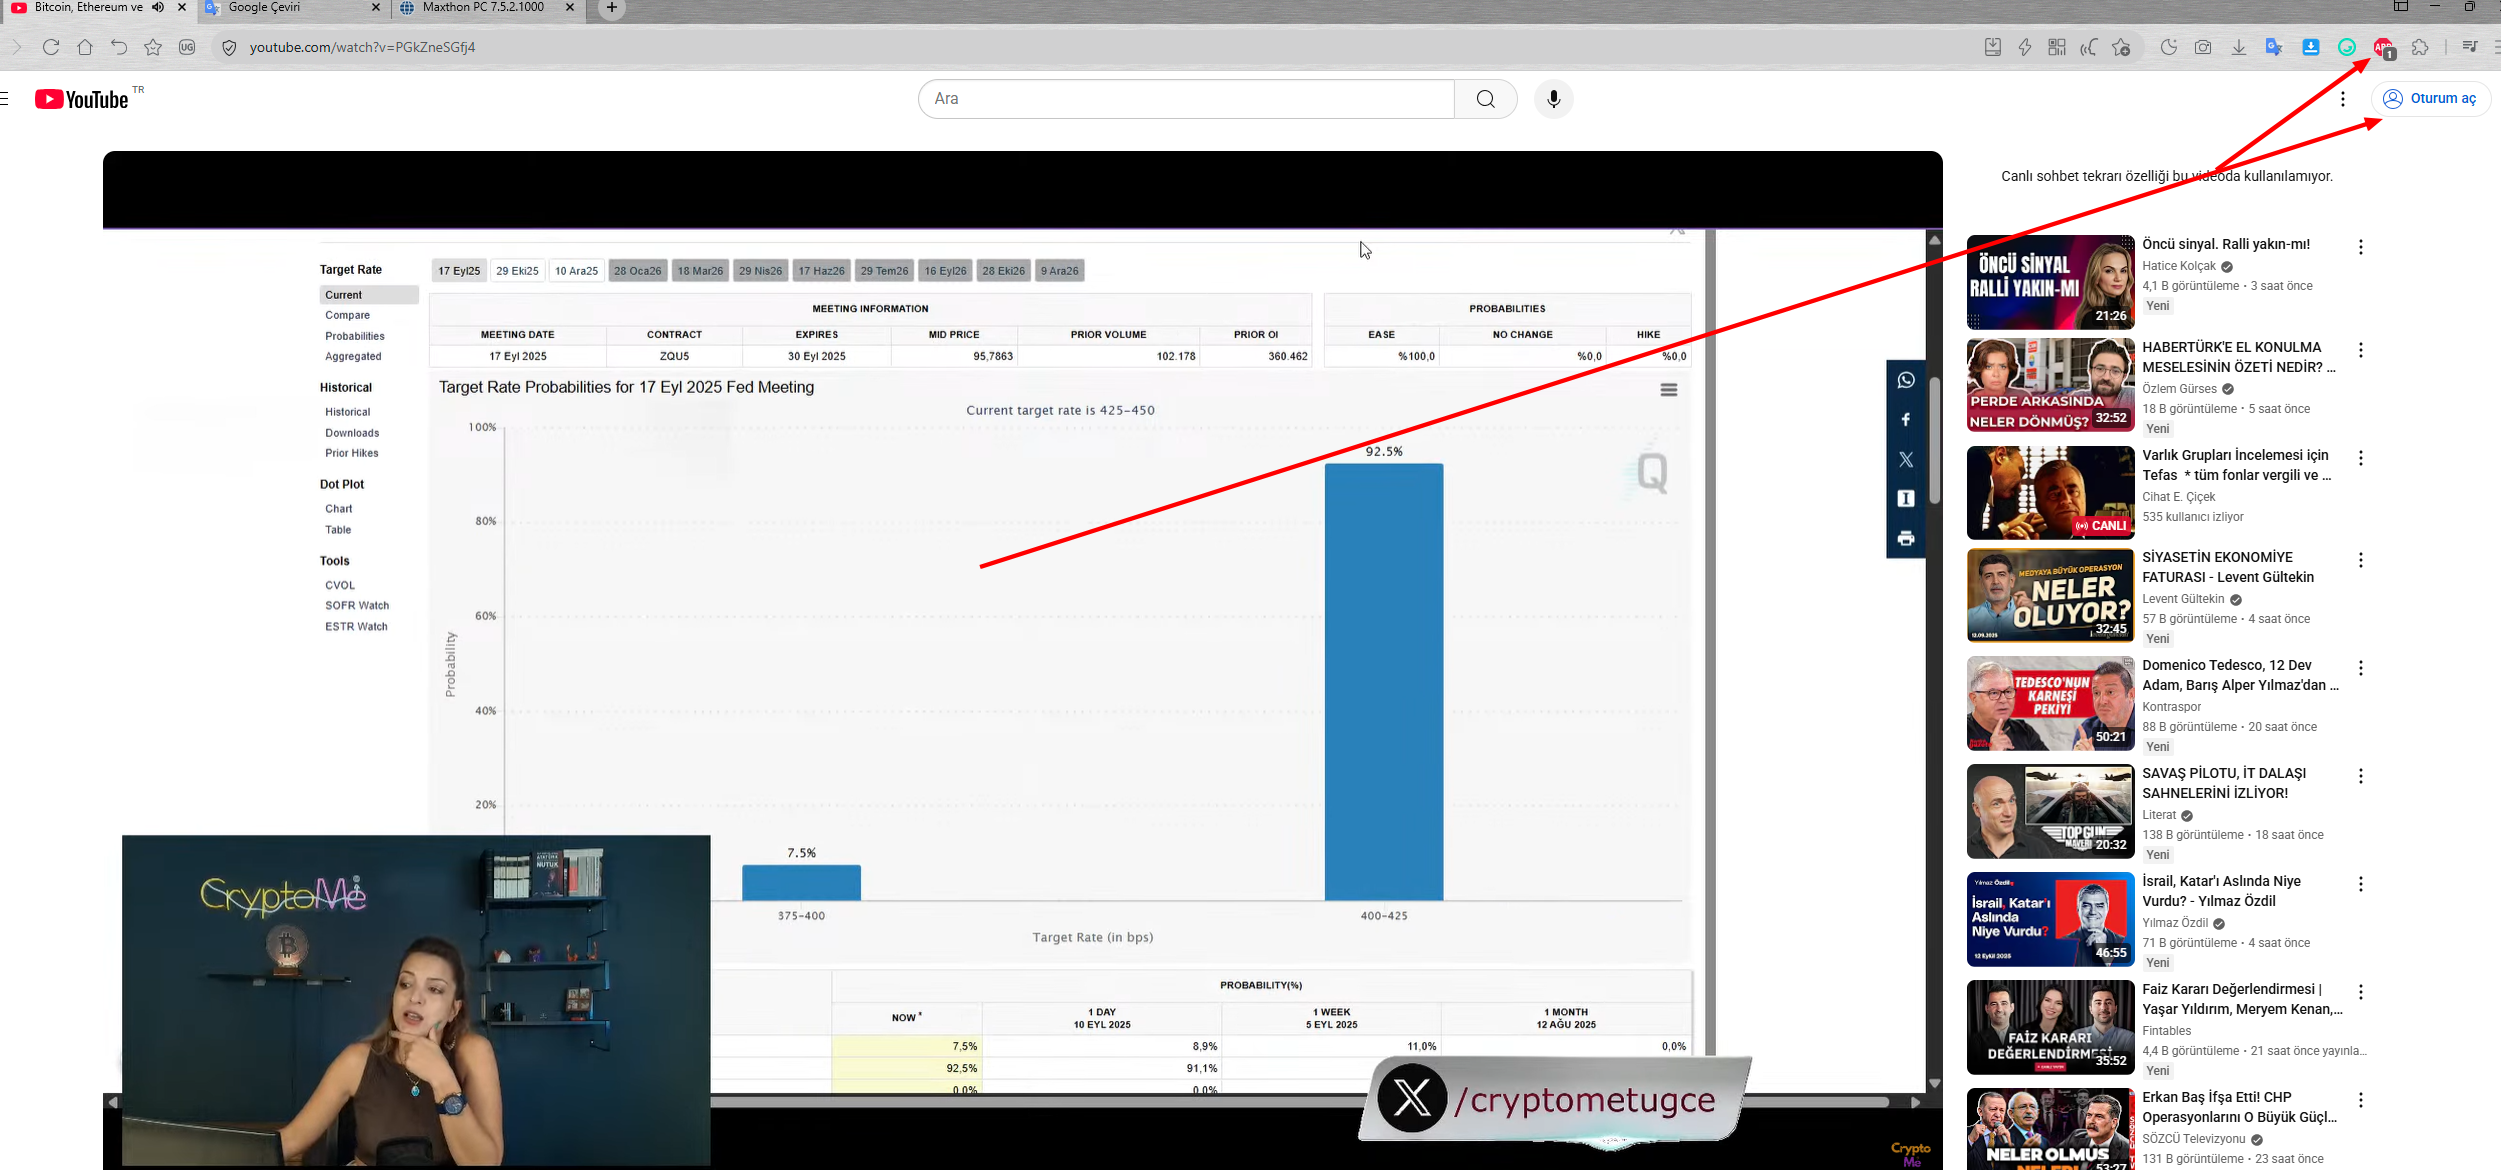Open YouTube settings three-dot menu

pyautogui.click(x=2343, y=99)
